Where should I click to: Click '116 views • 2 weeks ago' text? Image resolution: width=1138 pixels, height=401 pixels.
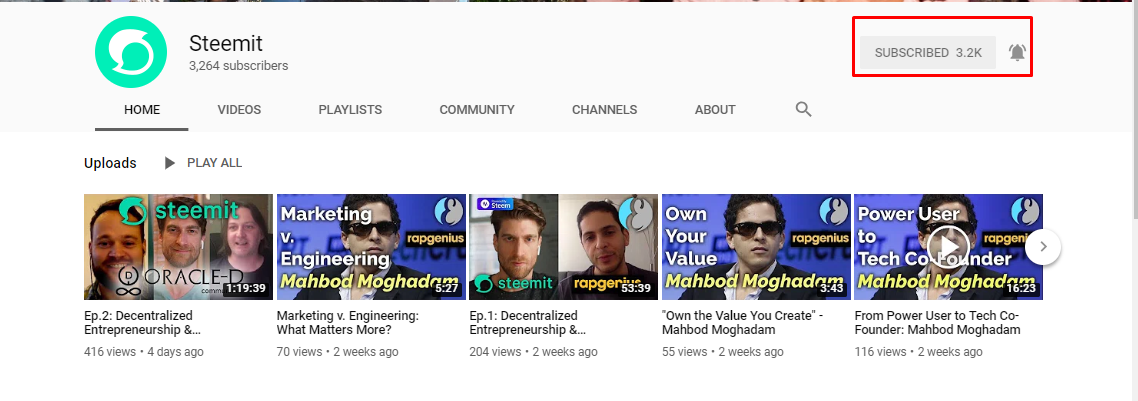(918, 352)
